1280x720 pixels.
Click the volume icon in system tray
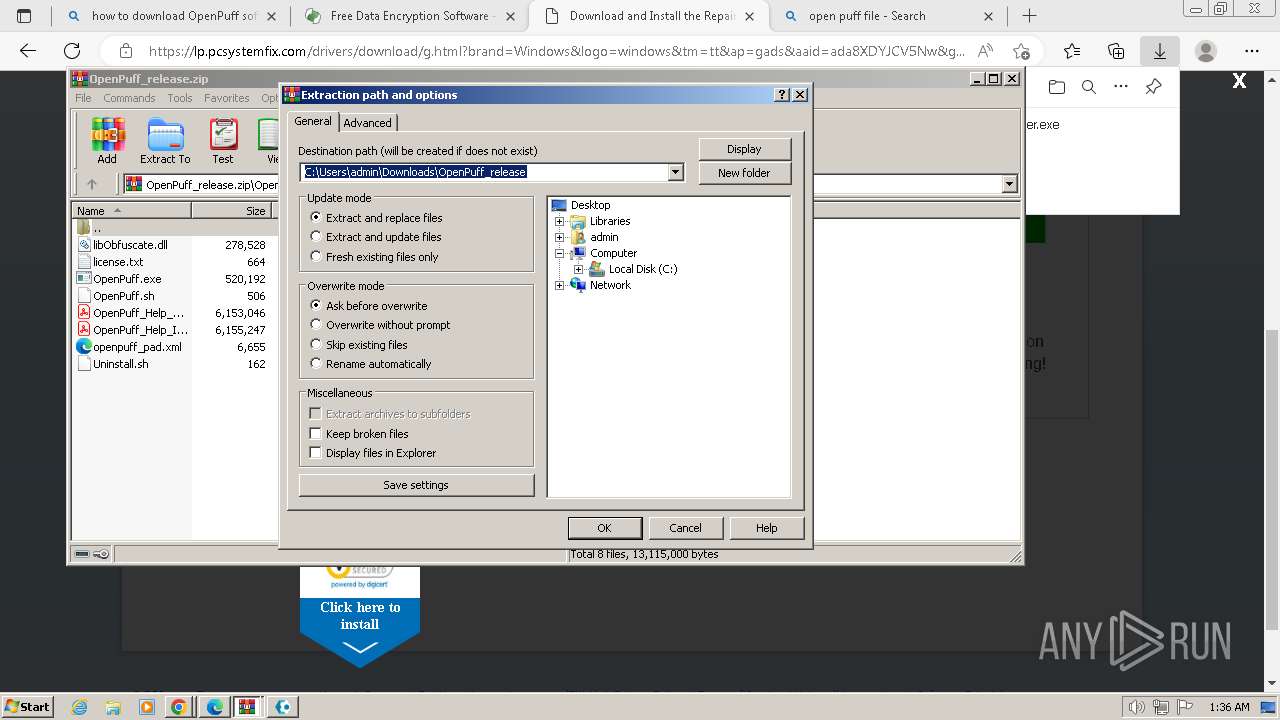tap(1137, 707)
